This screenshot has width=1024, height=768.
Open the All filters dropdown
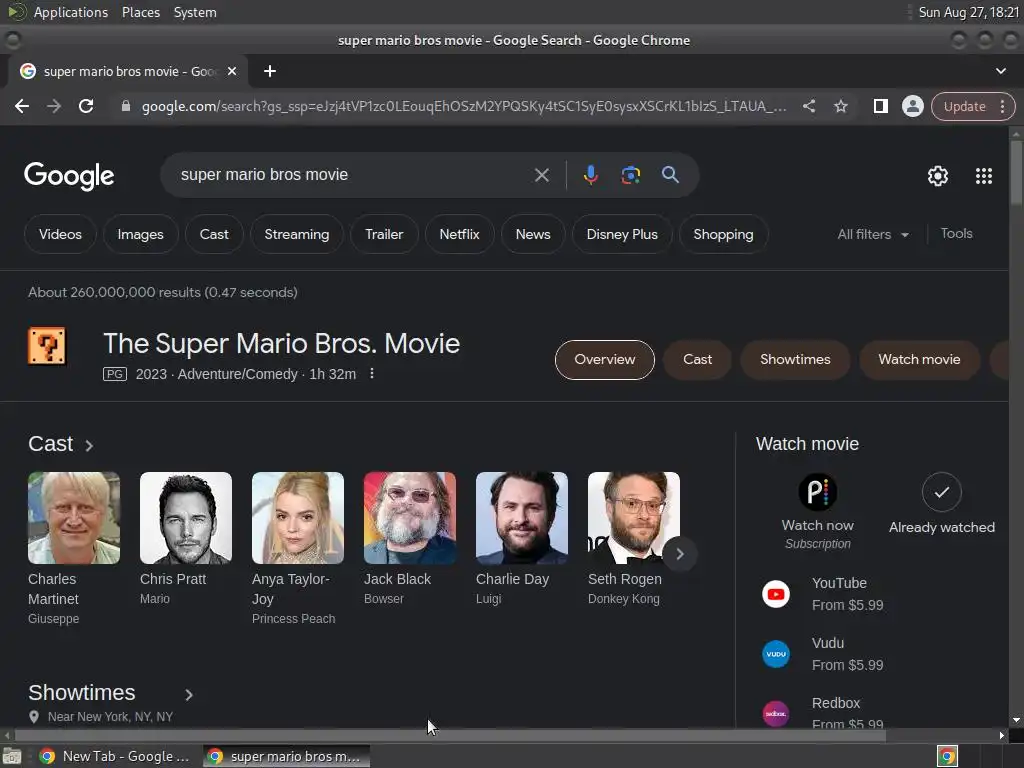873,234
